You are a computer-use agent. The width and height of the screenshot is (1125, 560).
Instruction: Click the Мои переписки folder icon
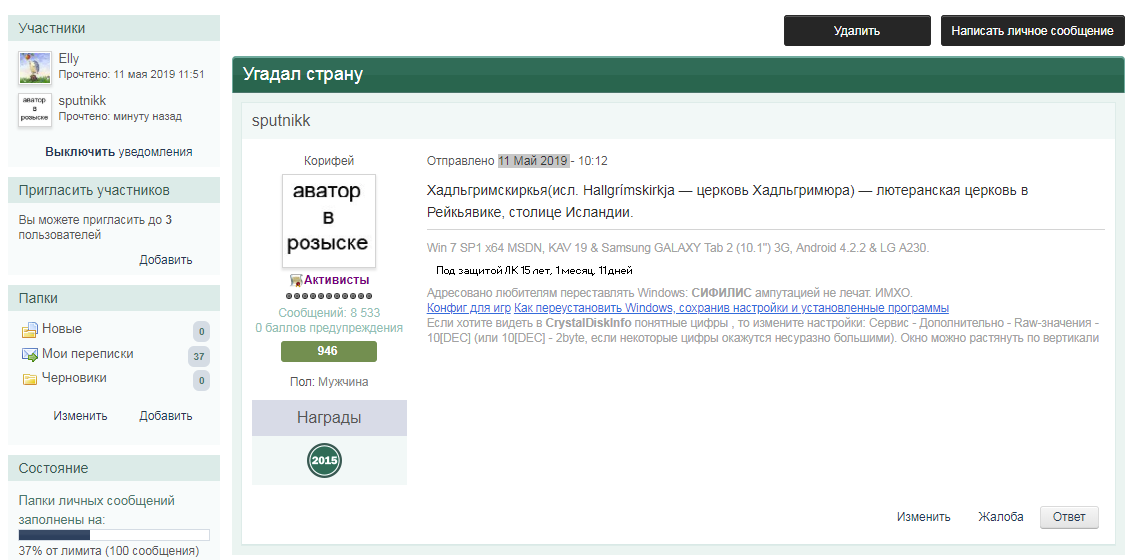tap(29, 354)
